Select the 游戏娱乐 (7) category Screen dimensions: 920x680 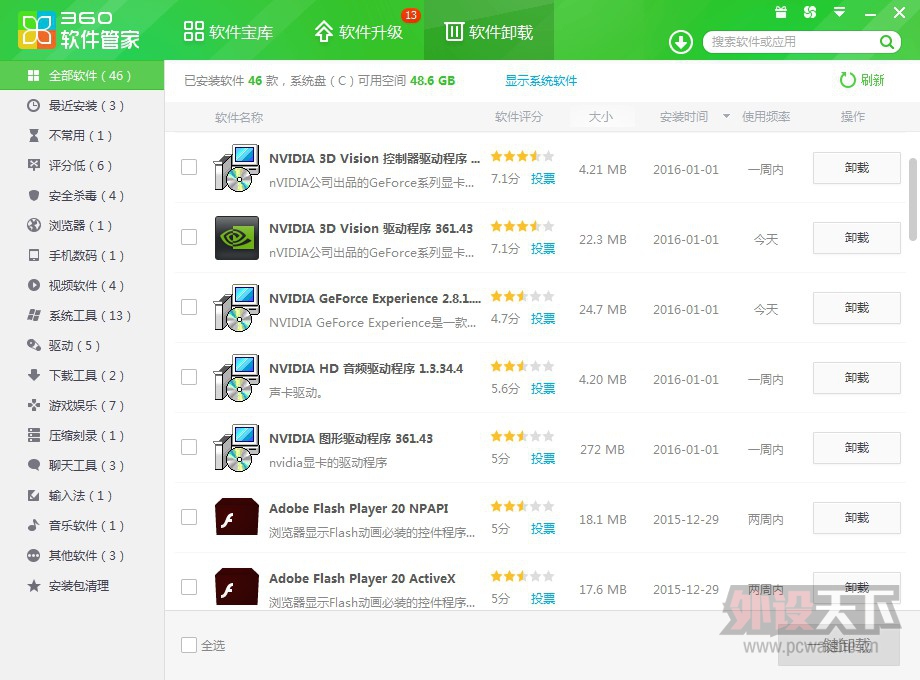pos(82,405)
